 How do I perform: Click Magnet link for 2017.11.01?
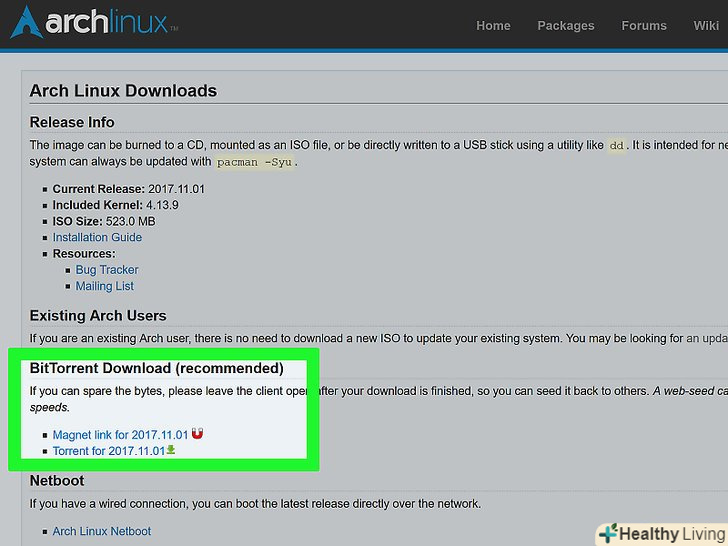pos(120,435)
